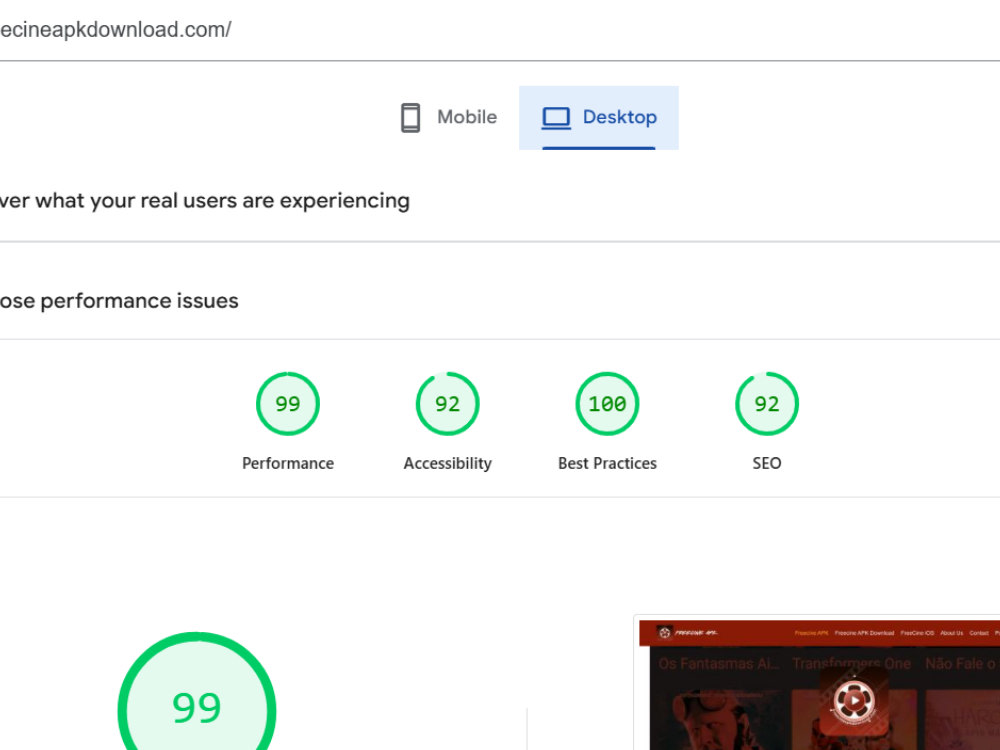Click the SEO label
The image size is (1000, 750).
[767, 463]
